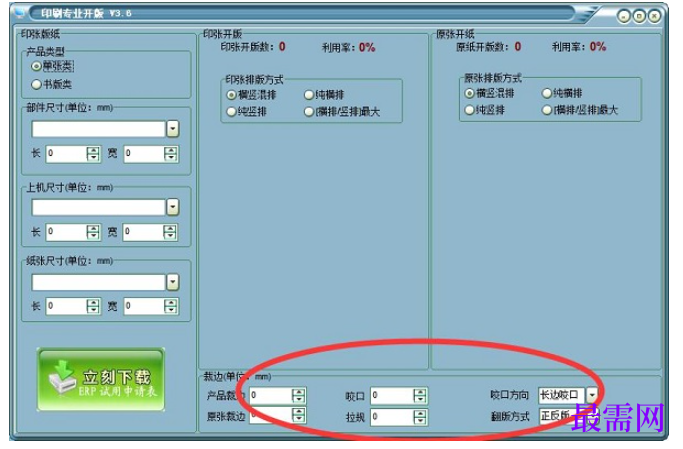Open the 上机尺寸 size dropdown arrow
The width and height of the screenshot is (683, 449).
pyautogui.click(x=173, y=207)
